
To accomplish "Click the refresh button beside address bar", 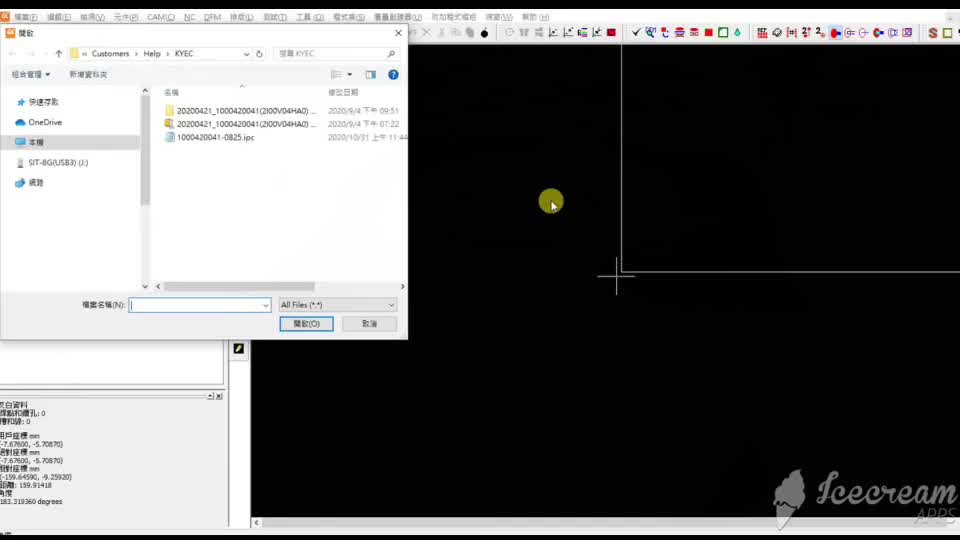I will [260, 53].
